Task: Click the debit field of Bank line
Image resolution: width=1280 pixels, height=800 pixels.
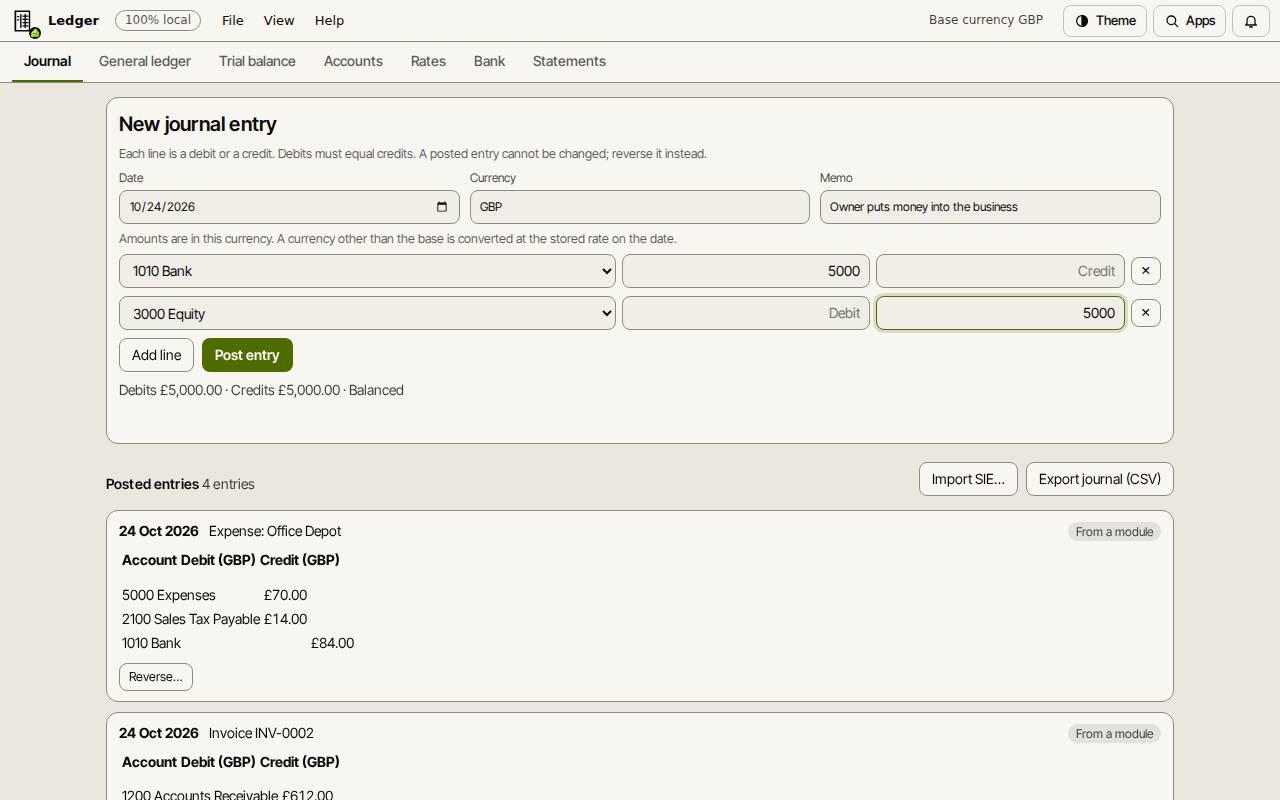Action: (x=746, y=271)
